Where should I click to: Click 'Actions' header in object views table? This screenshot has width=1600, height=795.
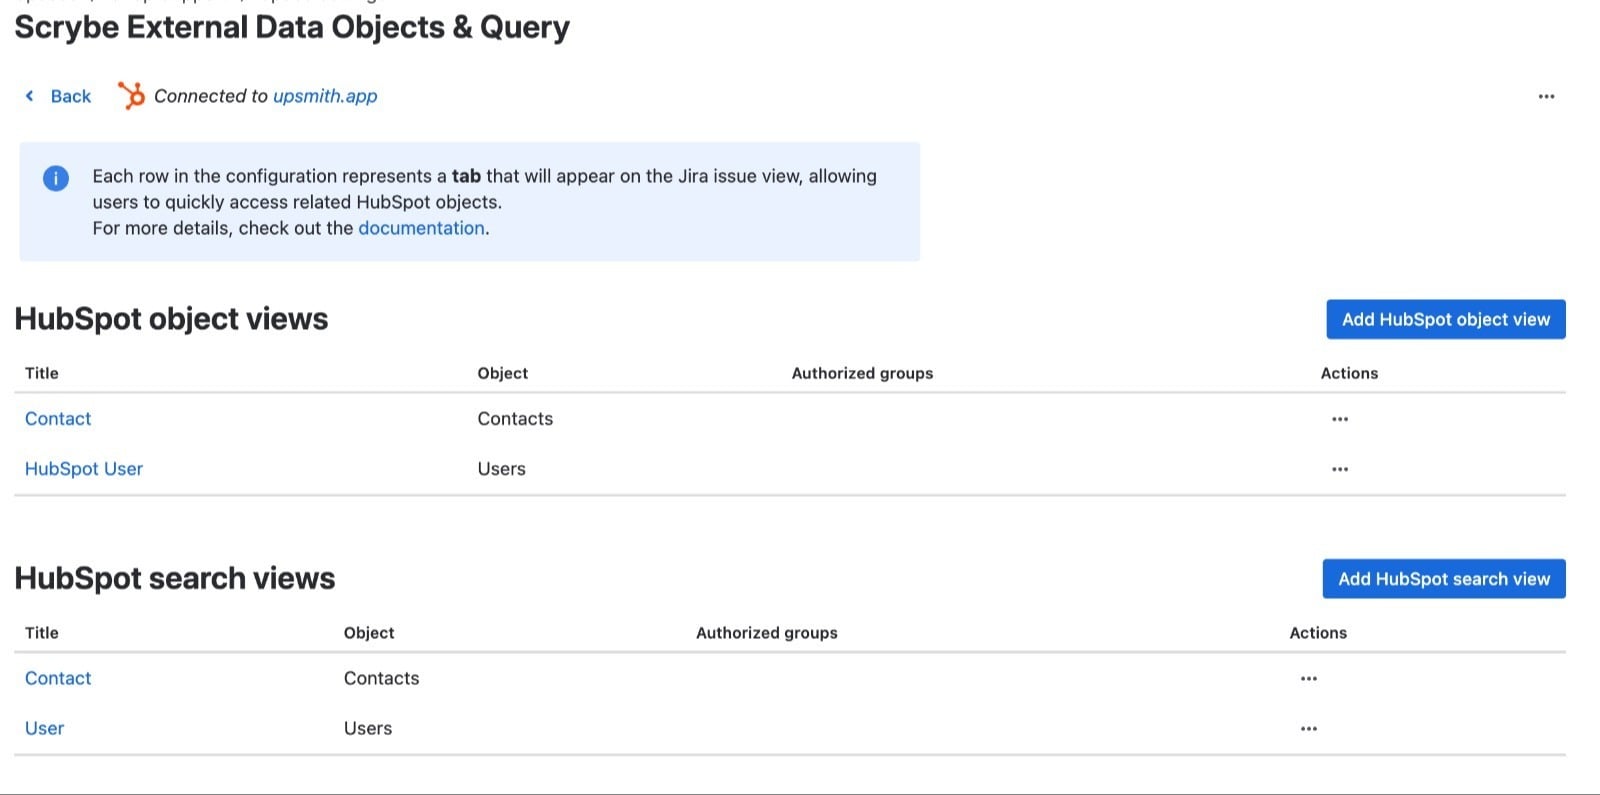point(1349,373)
